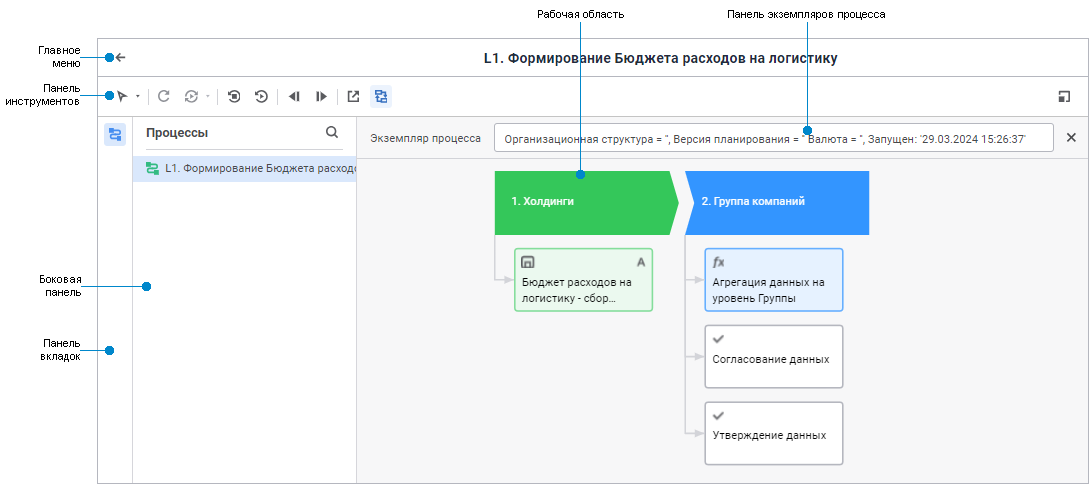Open the Утверждение данных step

click(774, 433)
